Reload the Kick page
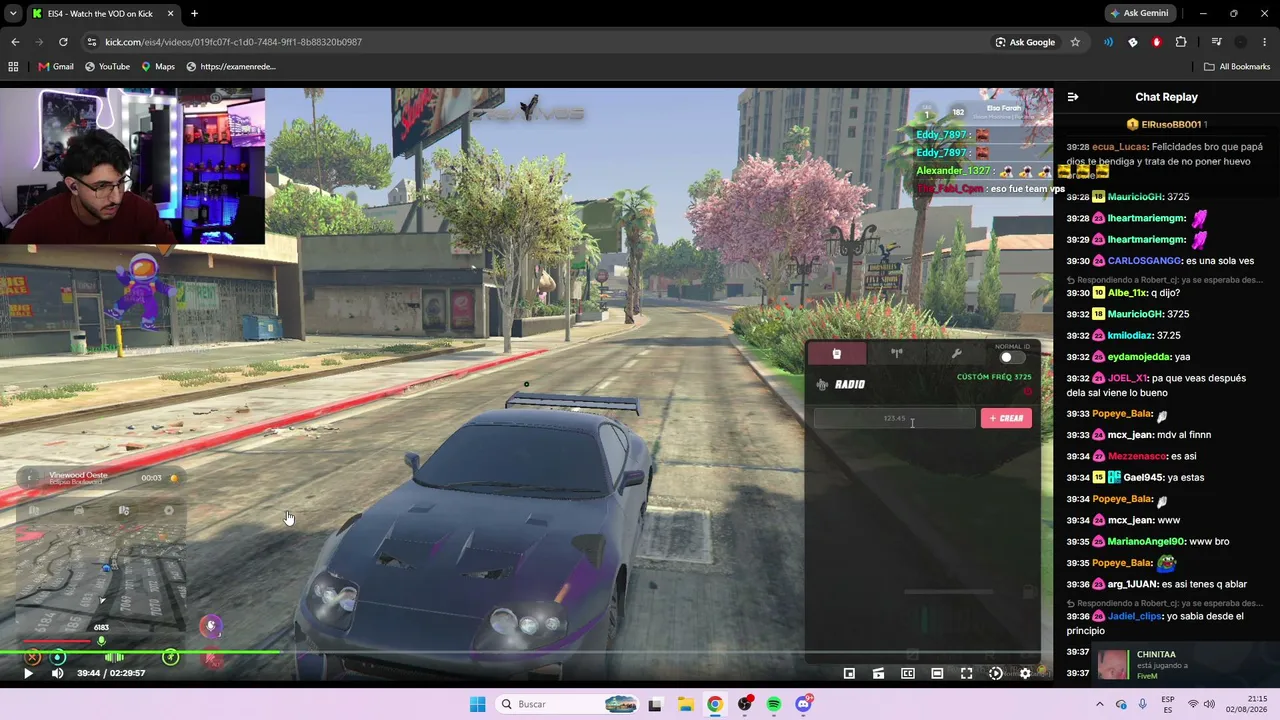This screenshot has height=720, width=1280. pyautogui.click(x=63, y=42)
